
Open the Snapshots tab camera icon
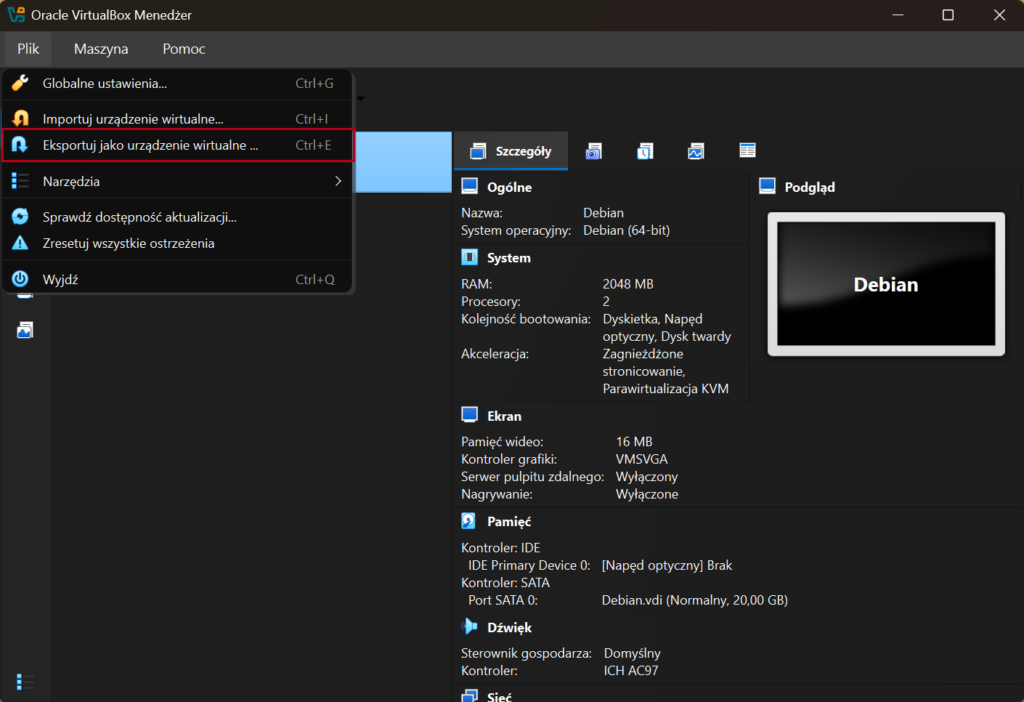click(594, 151)
